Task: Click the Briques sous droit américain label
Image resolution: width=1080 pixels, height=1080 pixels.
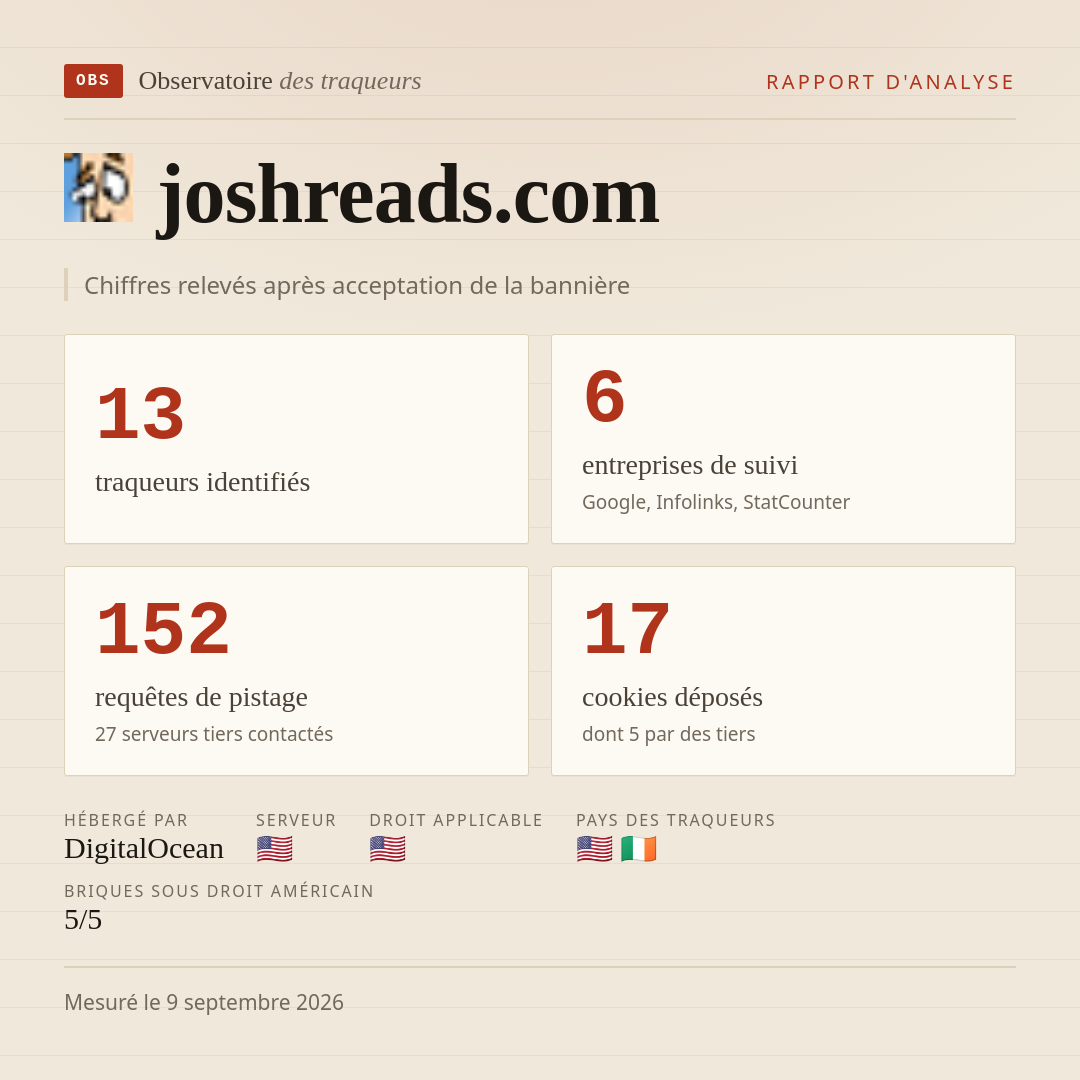Action: pyautogui.click(x=219, y=891)
